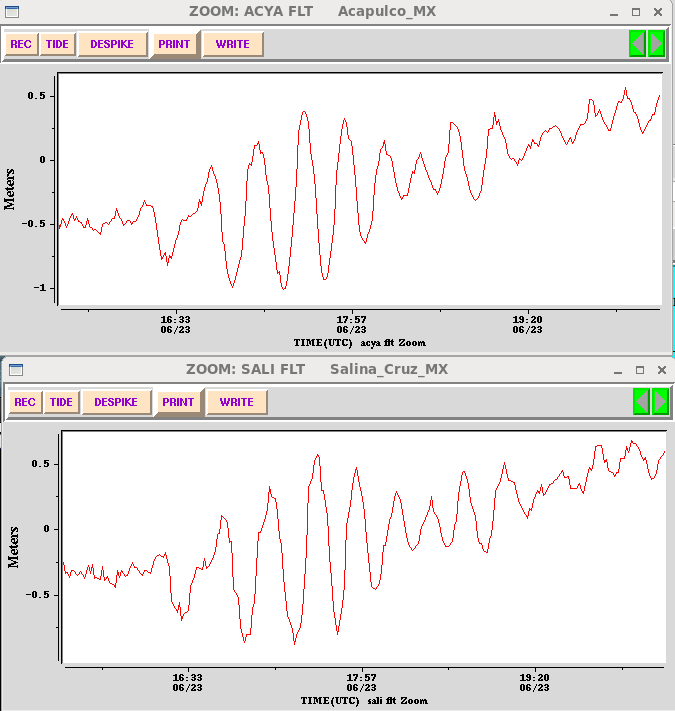The height and width of the screenshot is (711, 675).
Task: Close the Salina_Cruz_MX zoom window
Action: pos(660,369)
